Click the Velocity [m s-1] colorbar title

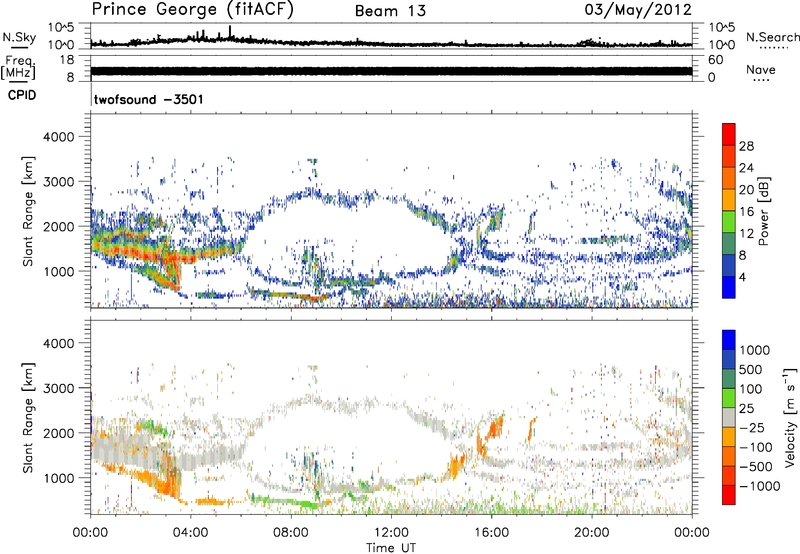[x=790, y=417]
